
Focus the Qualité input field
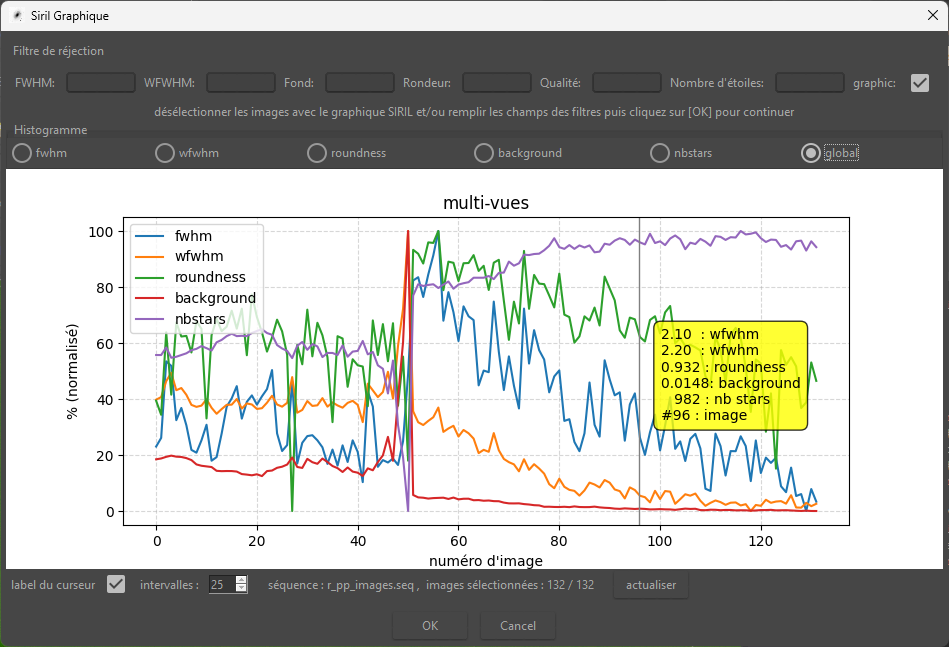point(627,83)
